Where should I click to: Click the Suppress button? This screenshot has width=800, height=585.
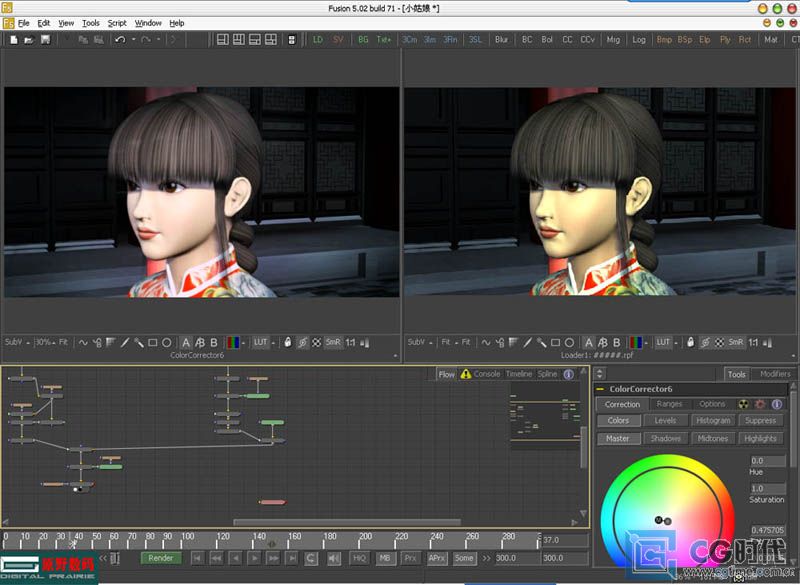coord(761,421)
